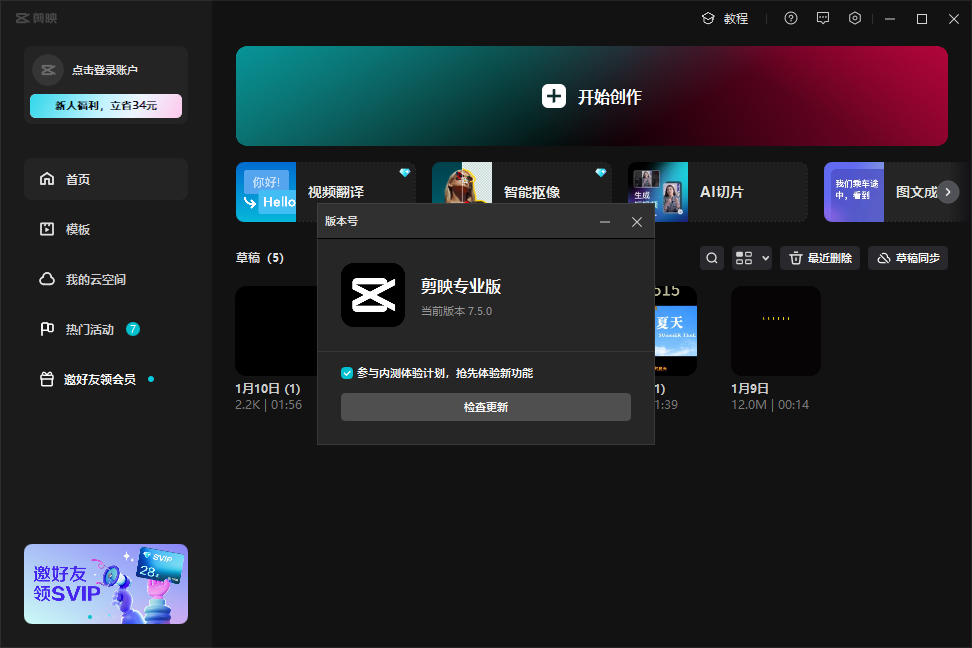Open 热门活动 in sidebar
Viewport: 972px width, 648px height.
tap(88, 329)
